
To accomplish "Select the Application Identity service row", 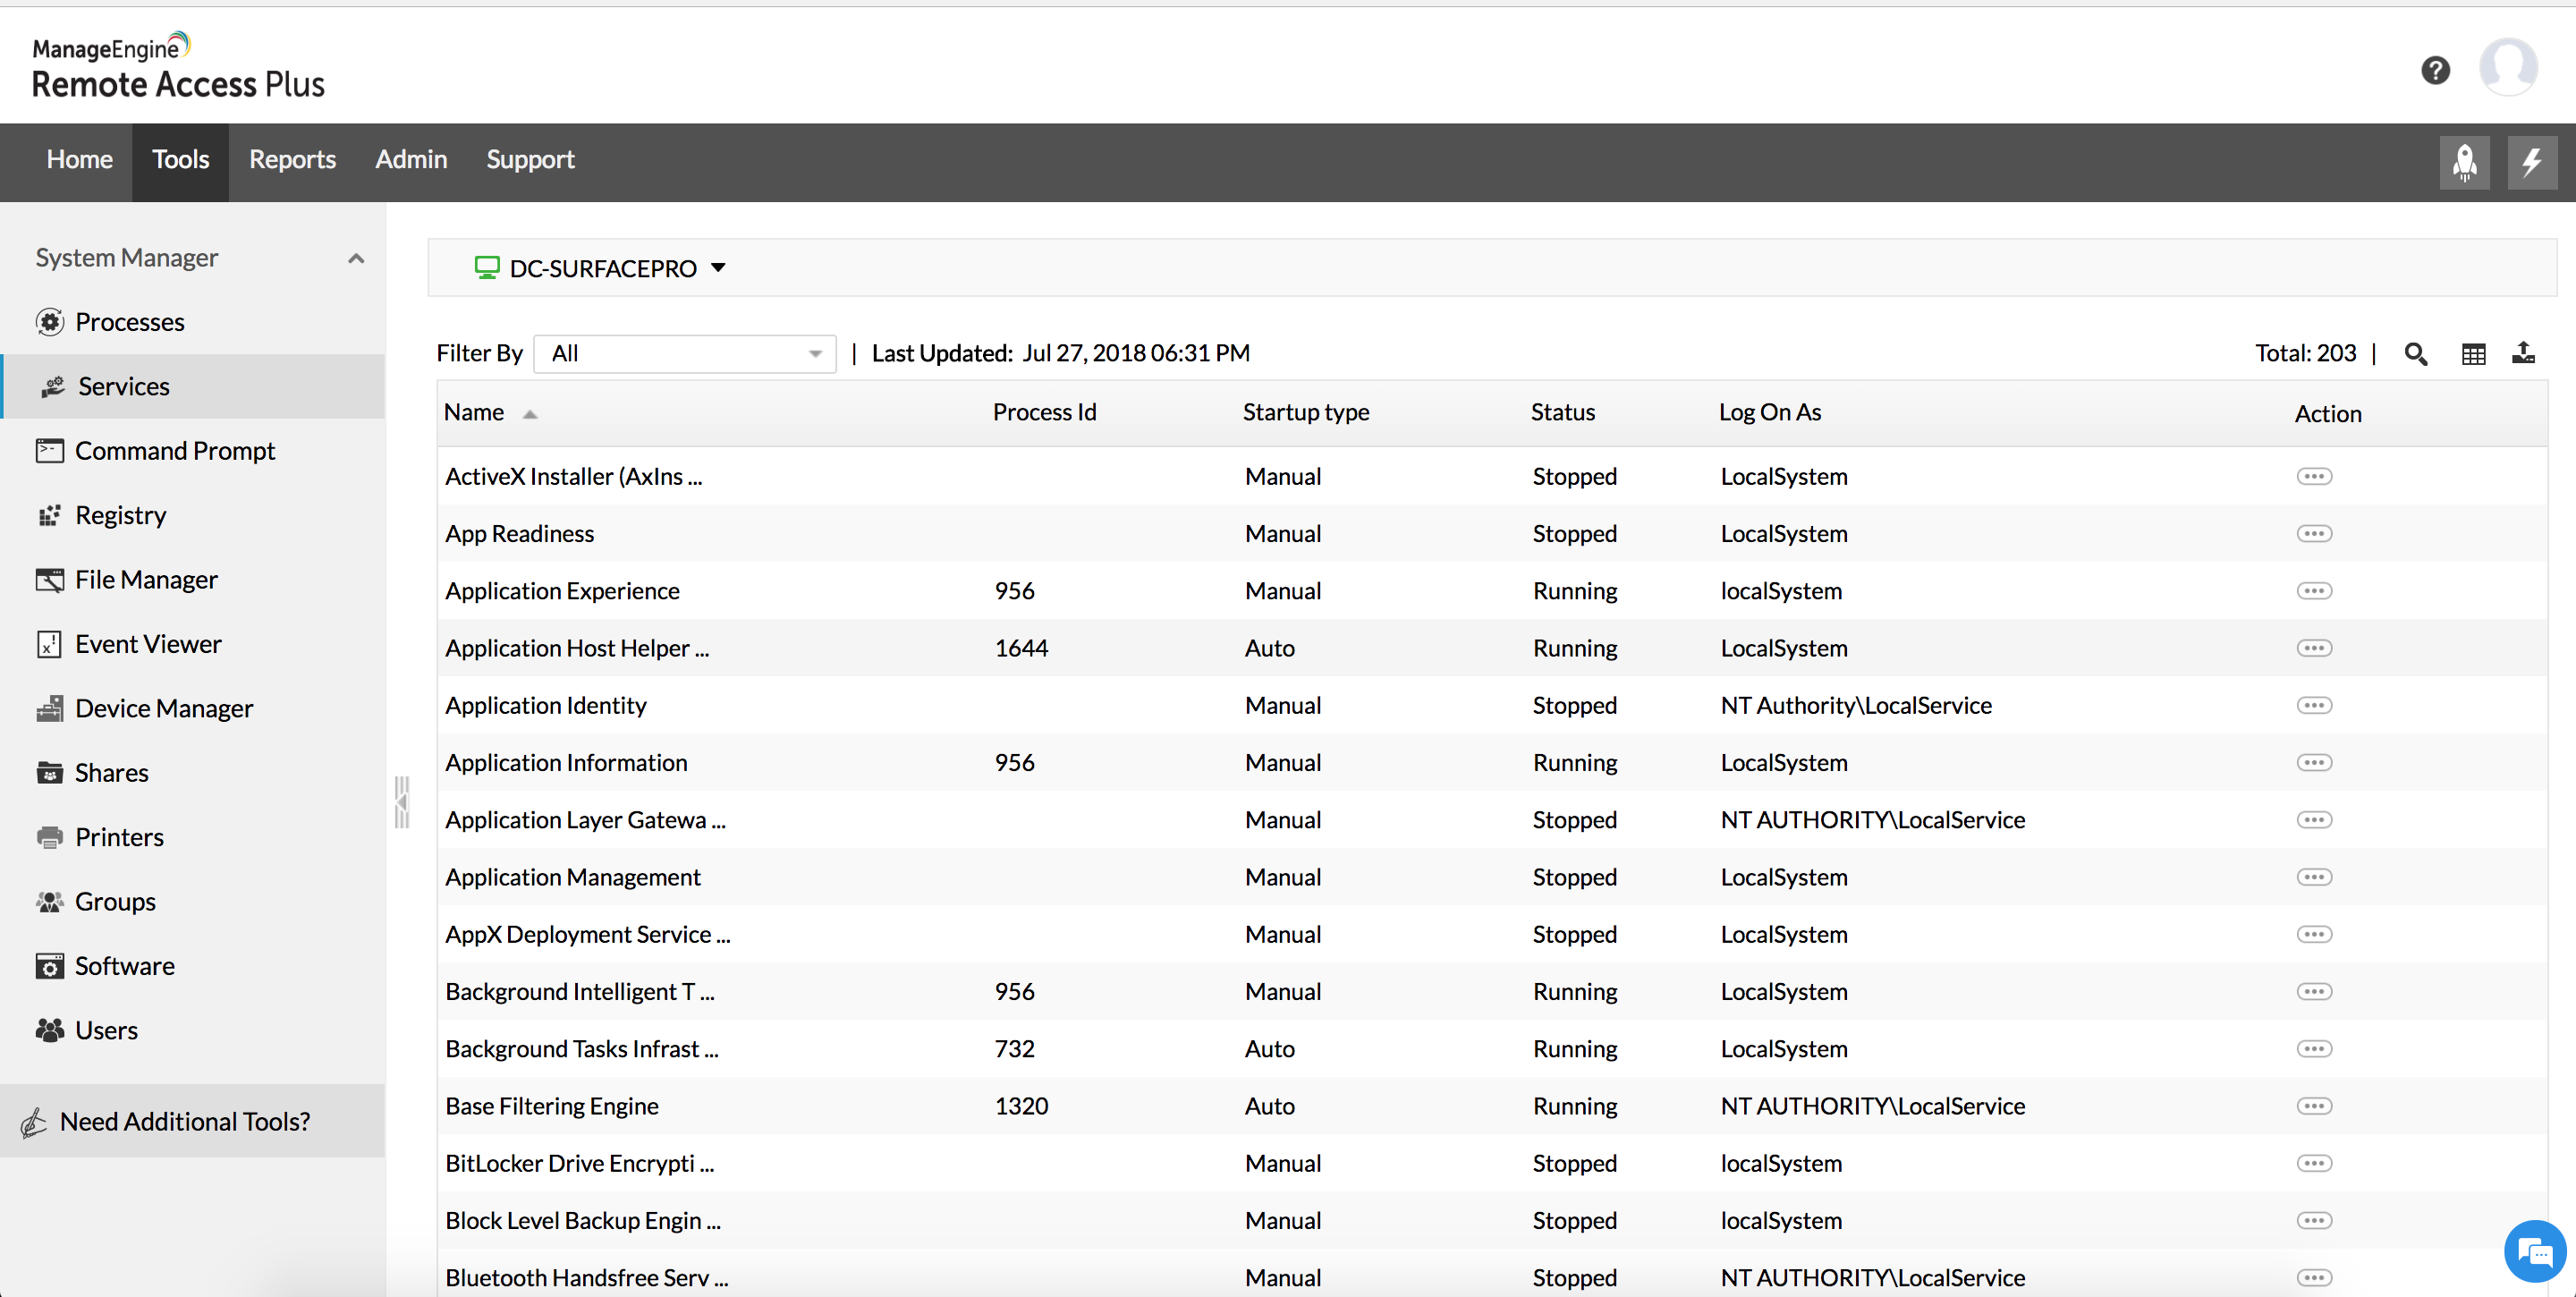I will [546, 706].
